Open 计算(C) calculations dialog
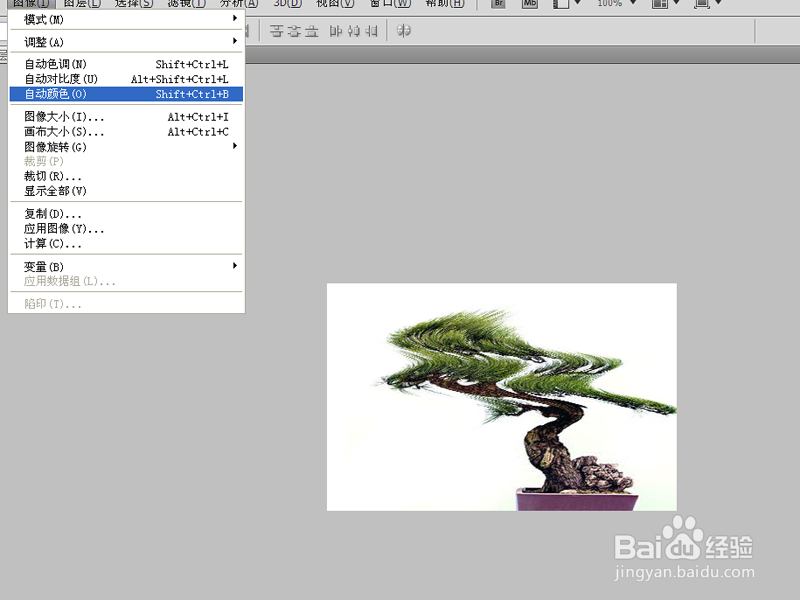 coord(126,244)
